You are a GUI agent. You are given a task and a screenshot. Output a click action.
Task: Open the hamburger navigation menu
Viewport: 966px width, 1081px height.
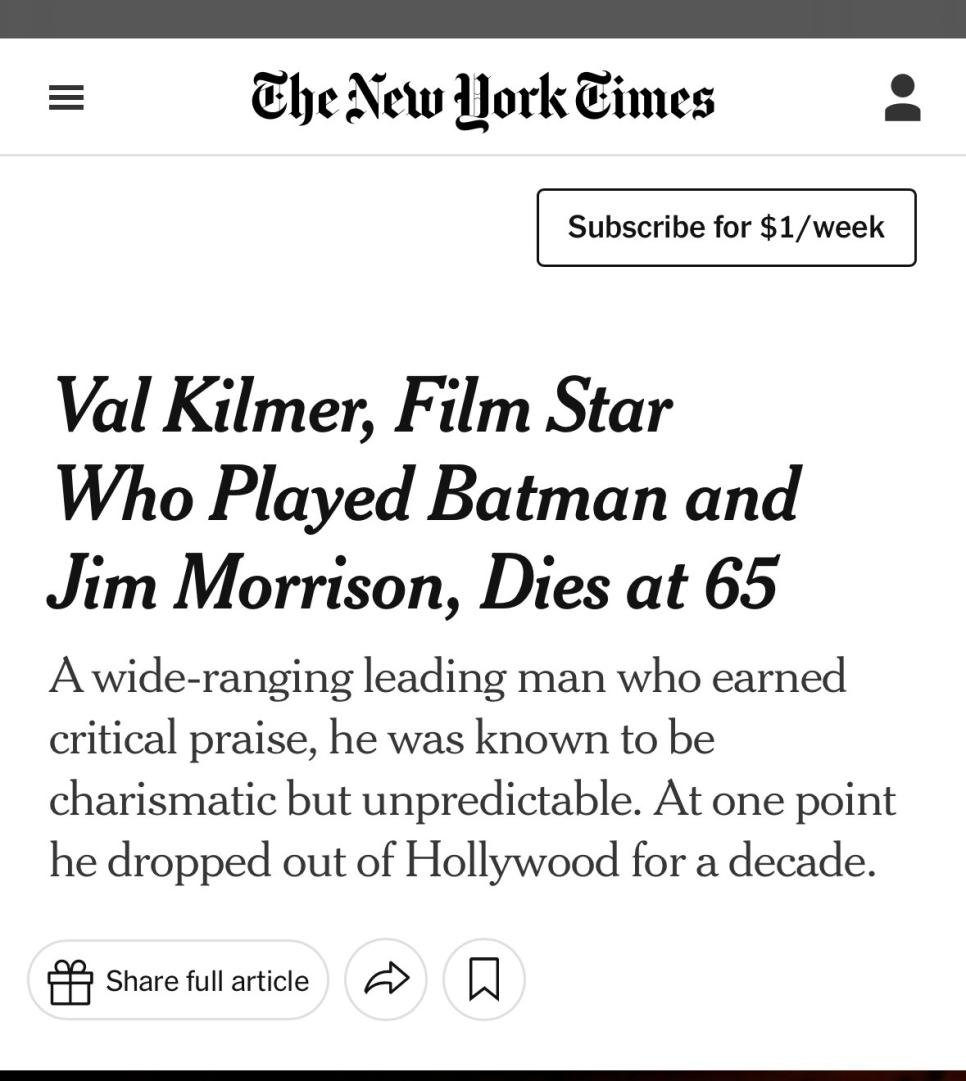[x=67, y=98]
